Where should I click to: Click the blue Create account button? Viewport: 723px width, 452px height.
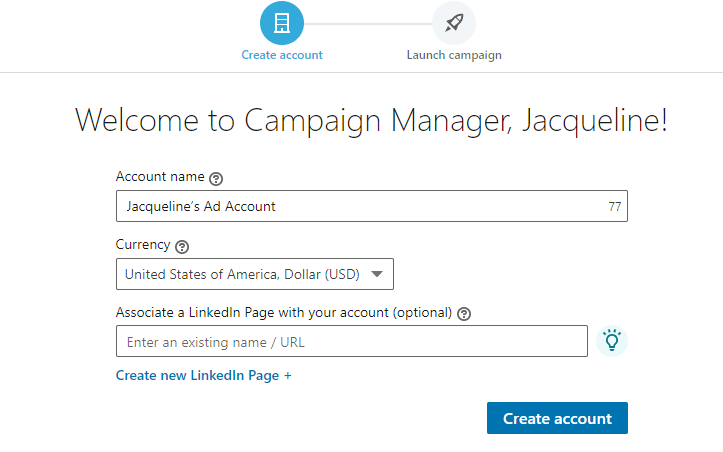(x=557, y=418)
